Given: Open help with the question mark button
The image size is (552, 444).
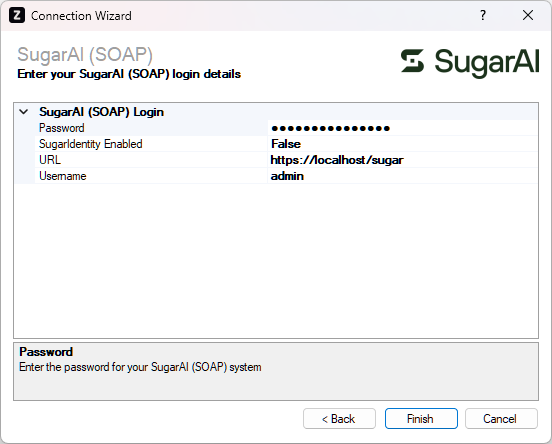Looking at the screenshot, I should click(x=483, y=15).
